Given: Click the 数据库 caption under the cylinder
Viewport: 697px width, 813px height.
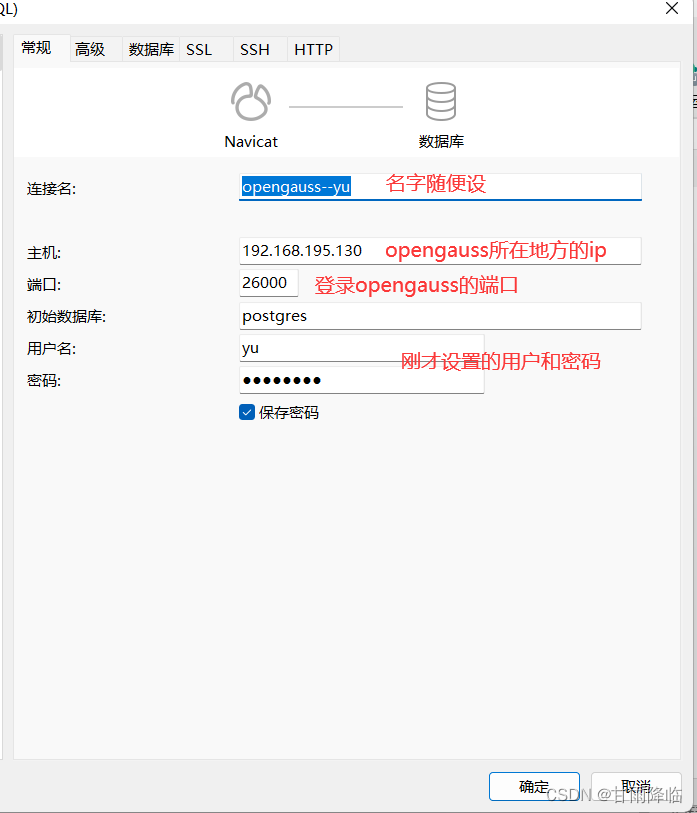Looking at the screenshot, I should pos(441,142).
